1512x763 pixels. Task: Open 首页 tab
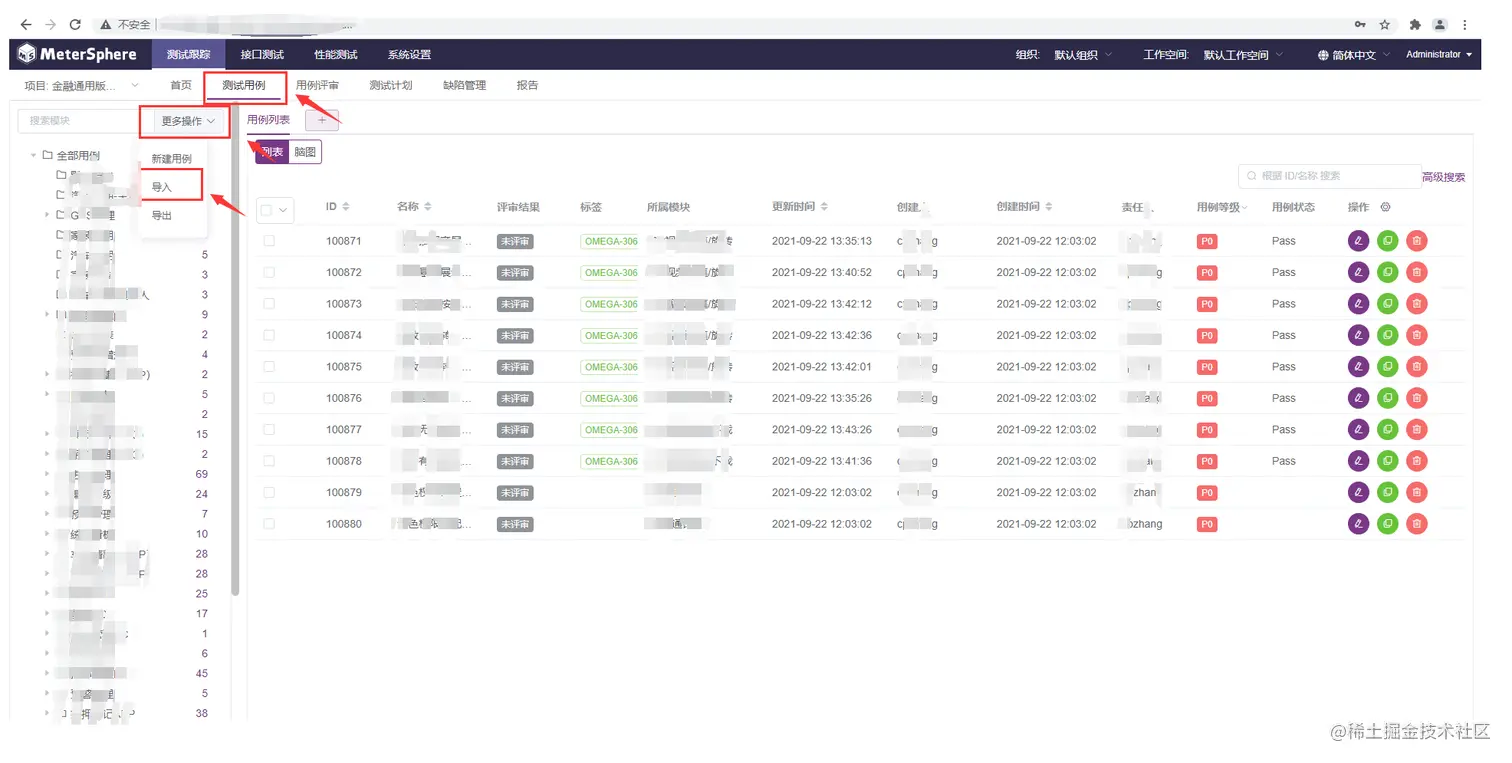[181, 86]
